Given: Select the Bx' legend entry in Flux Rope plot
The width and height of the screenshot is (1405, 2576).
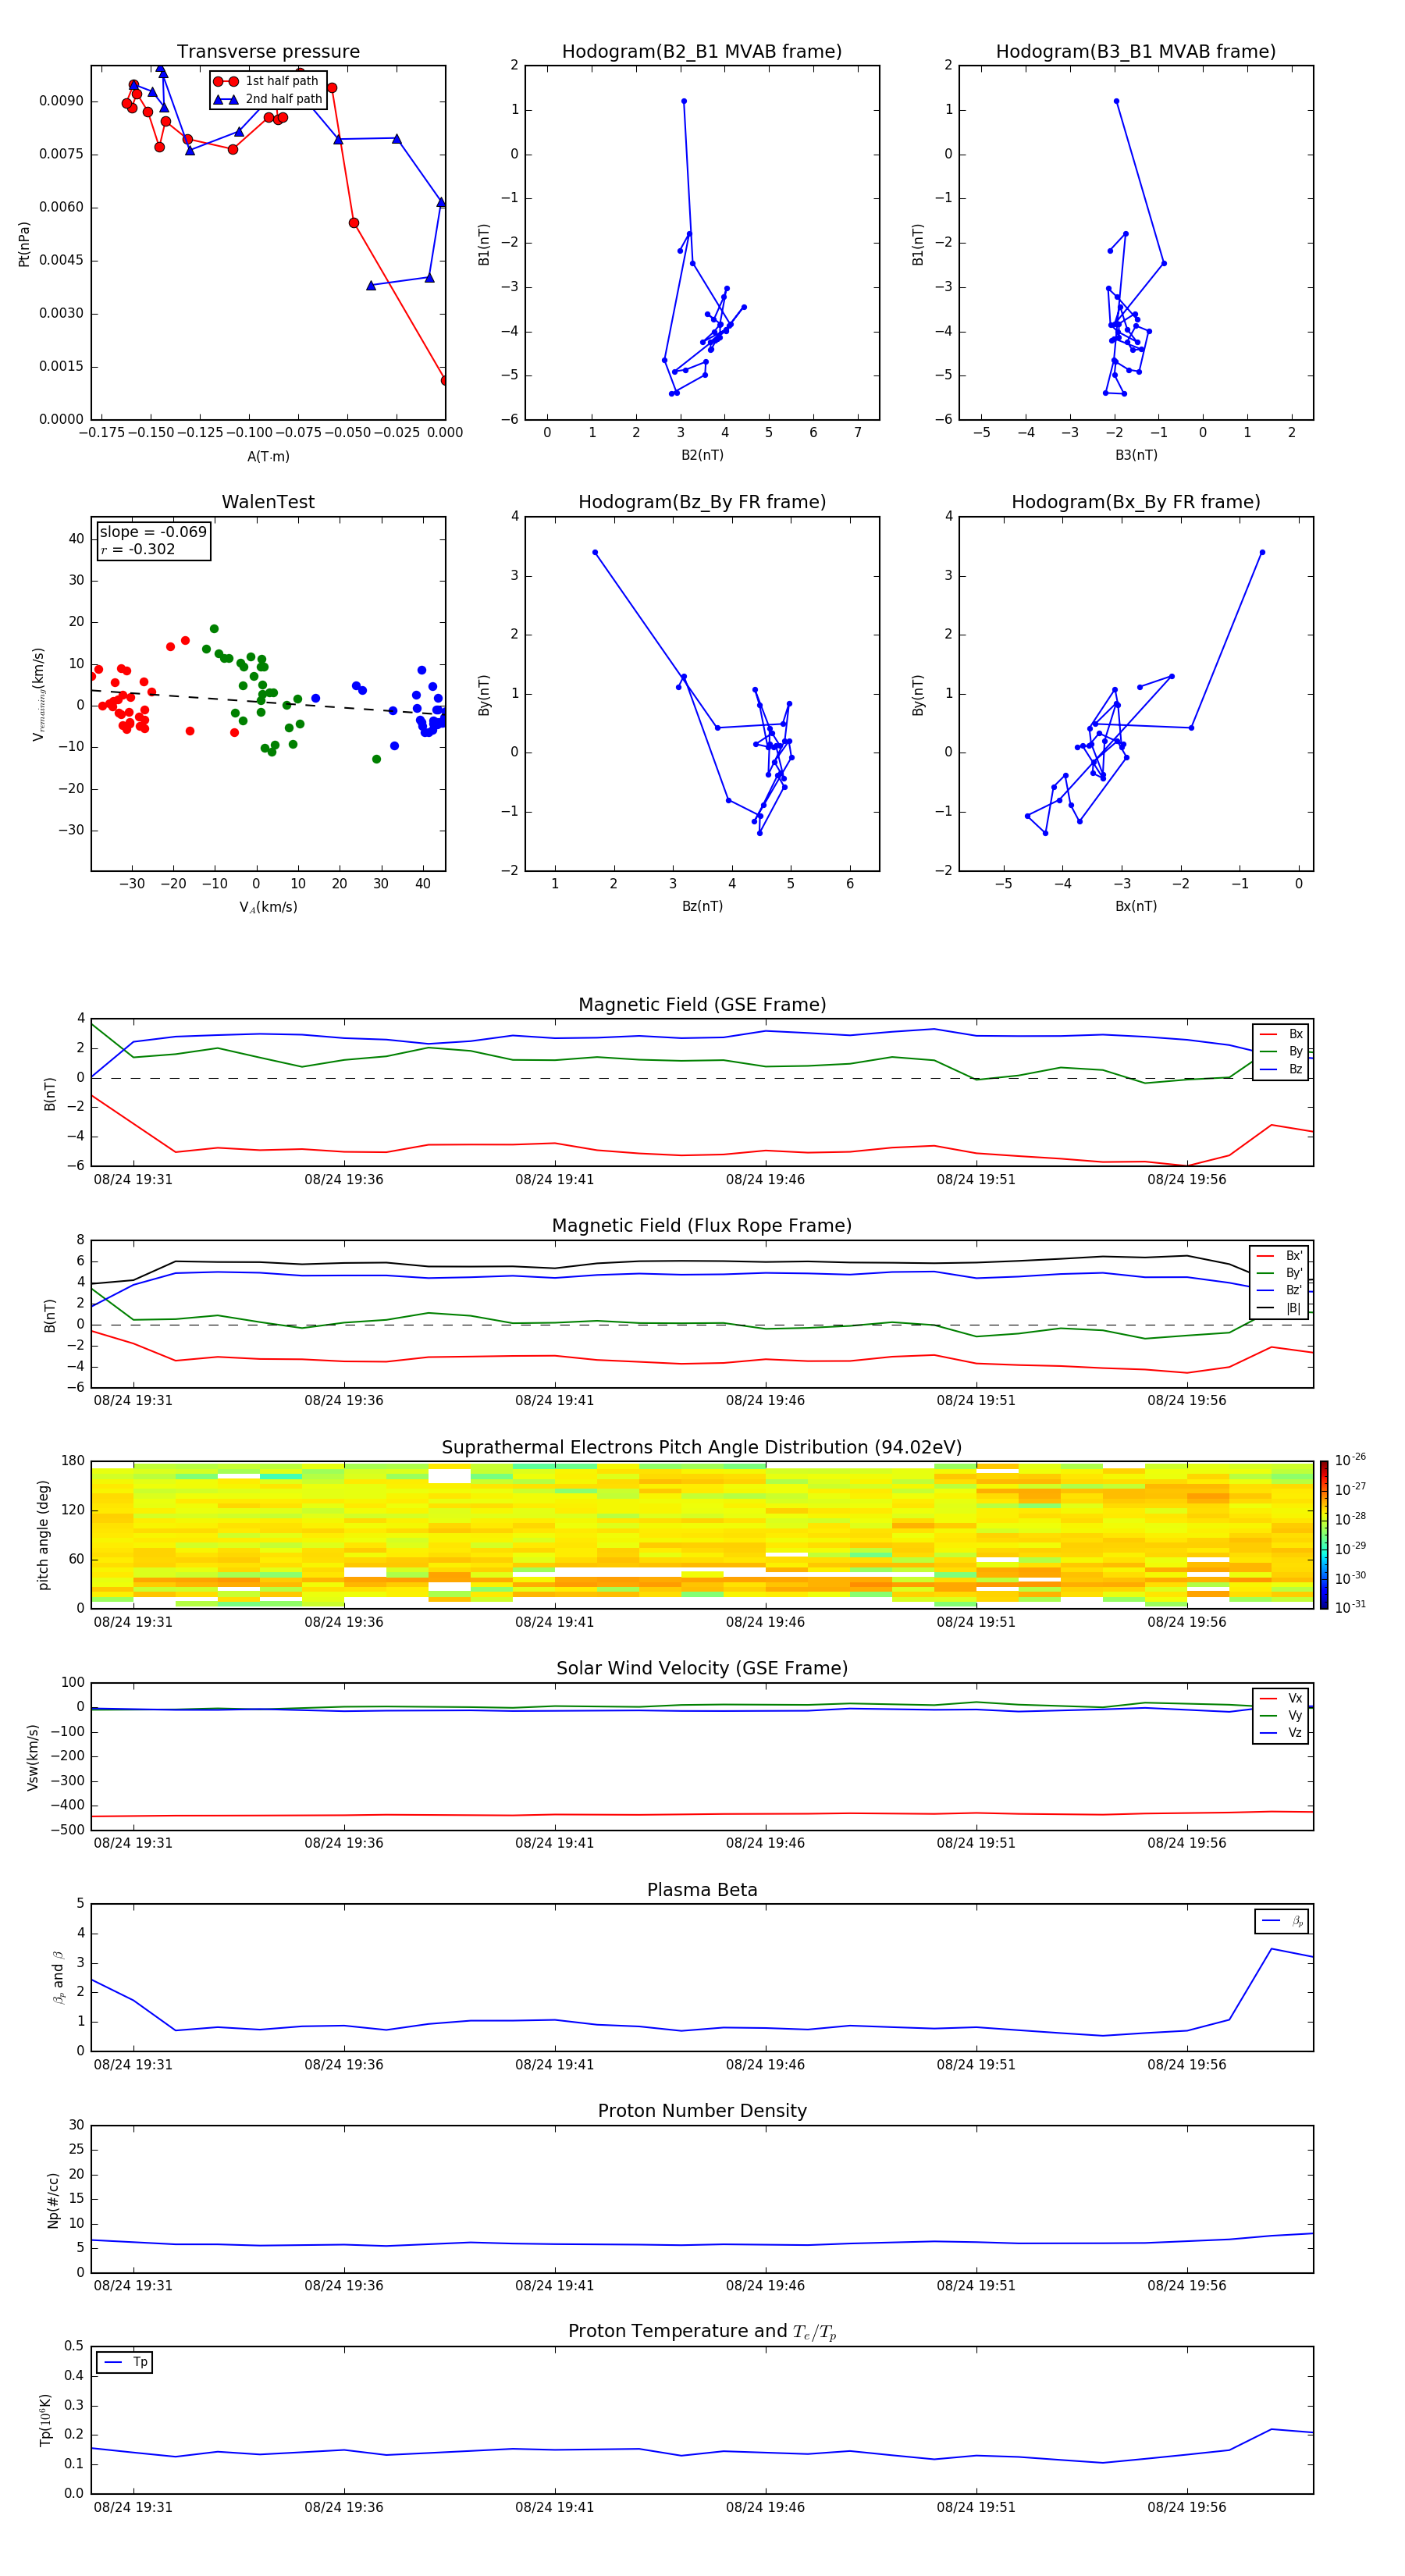Looking at the screenshot, I should (x=1280, y=1256).
